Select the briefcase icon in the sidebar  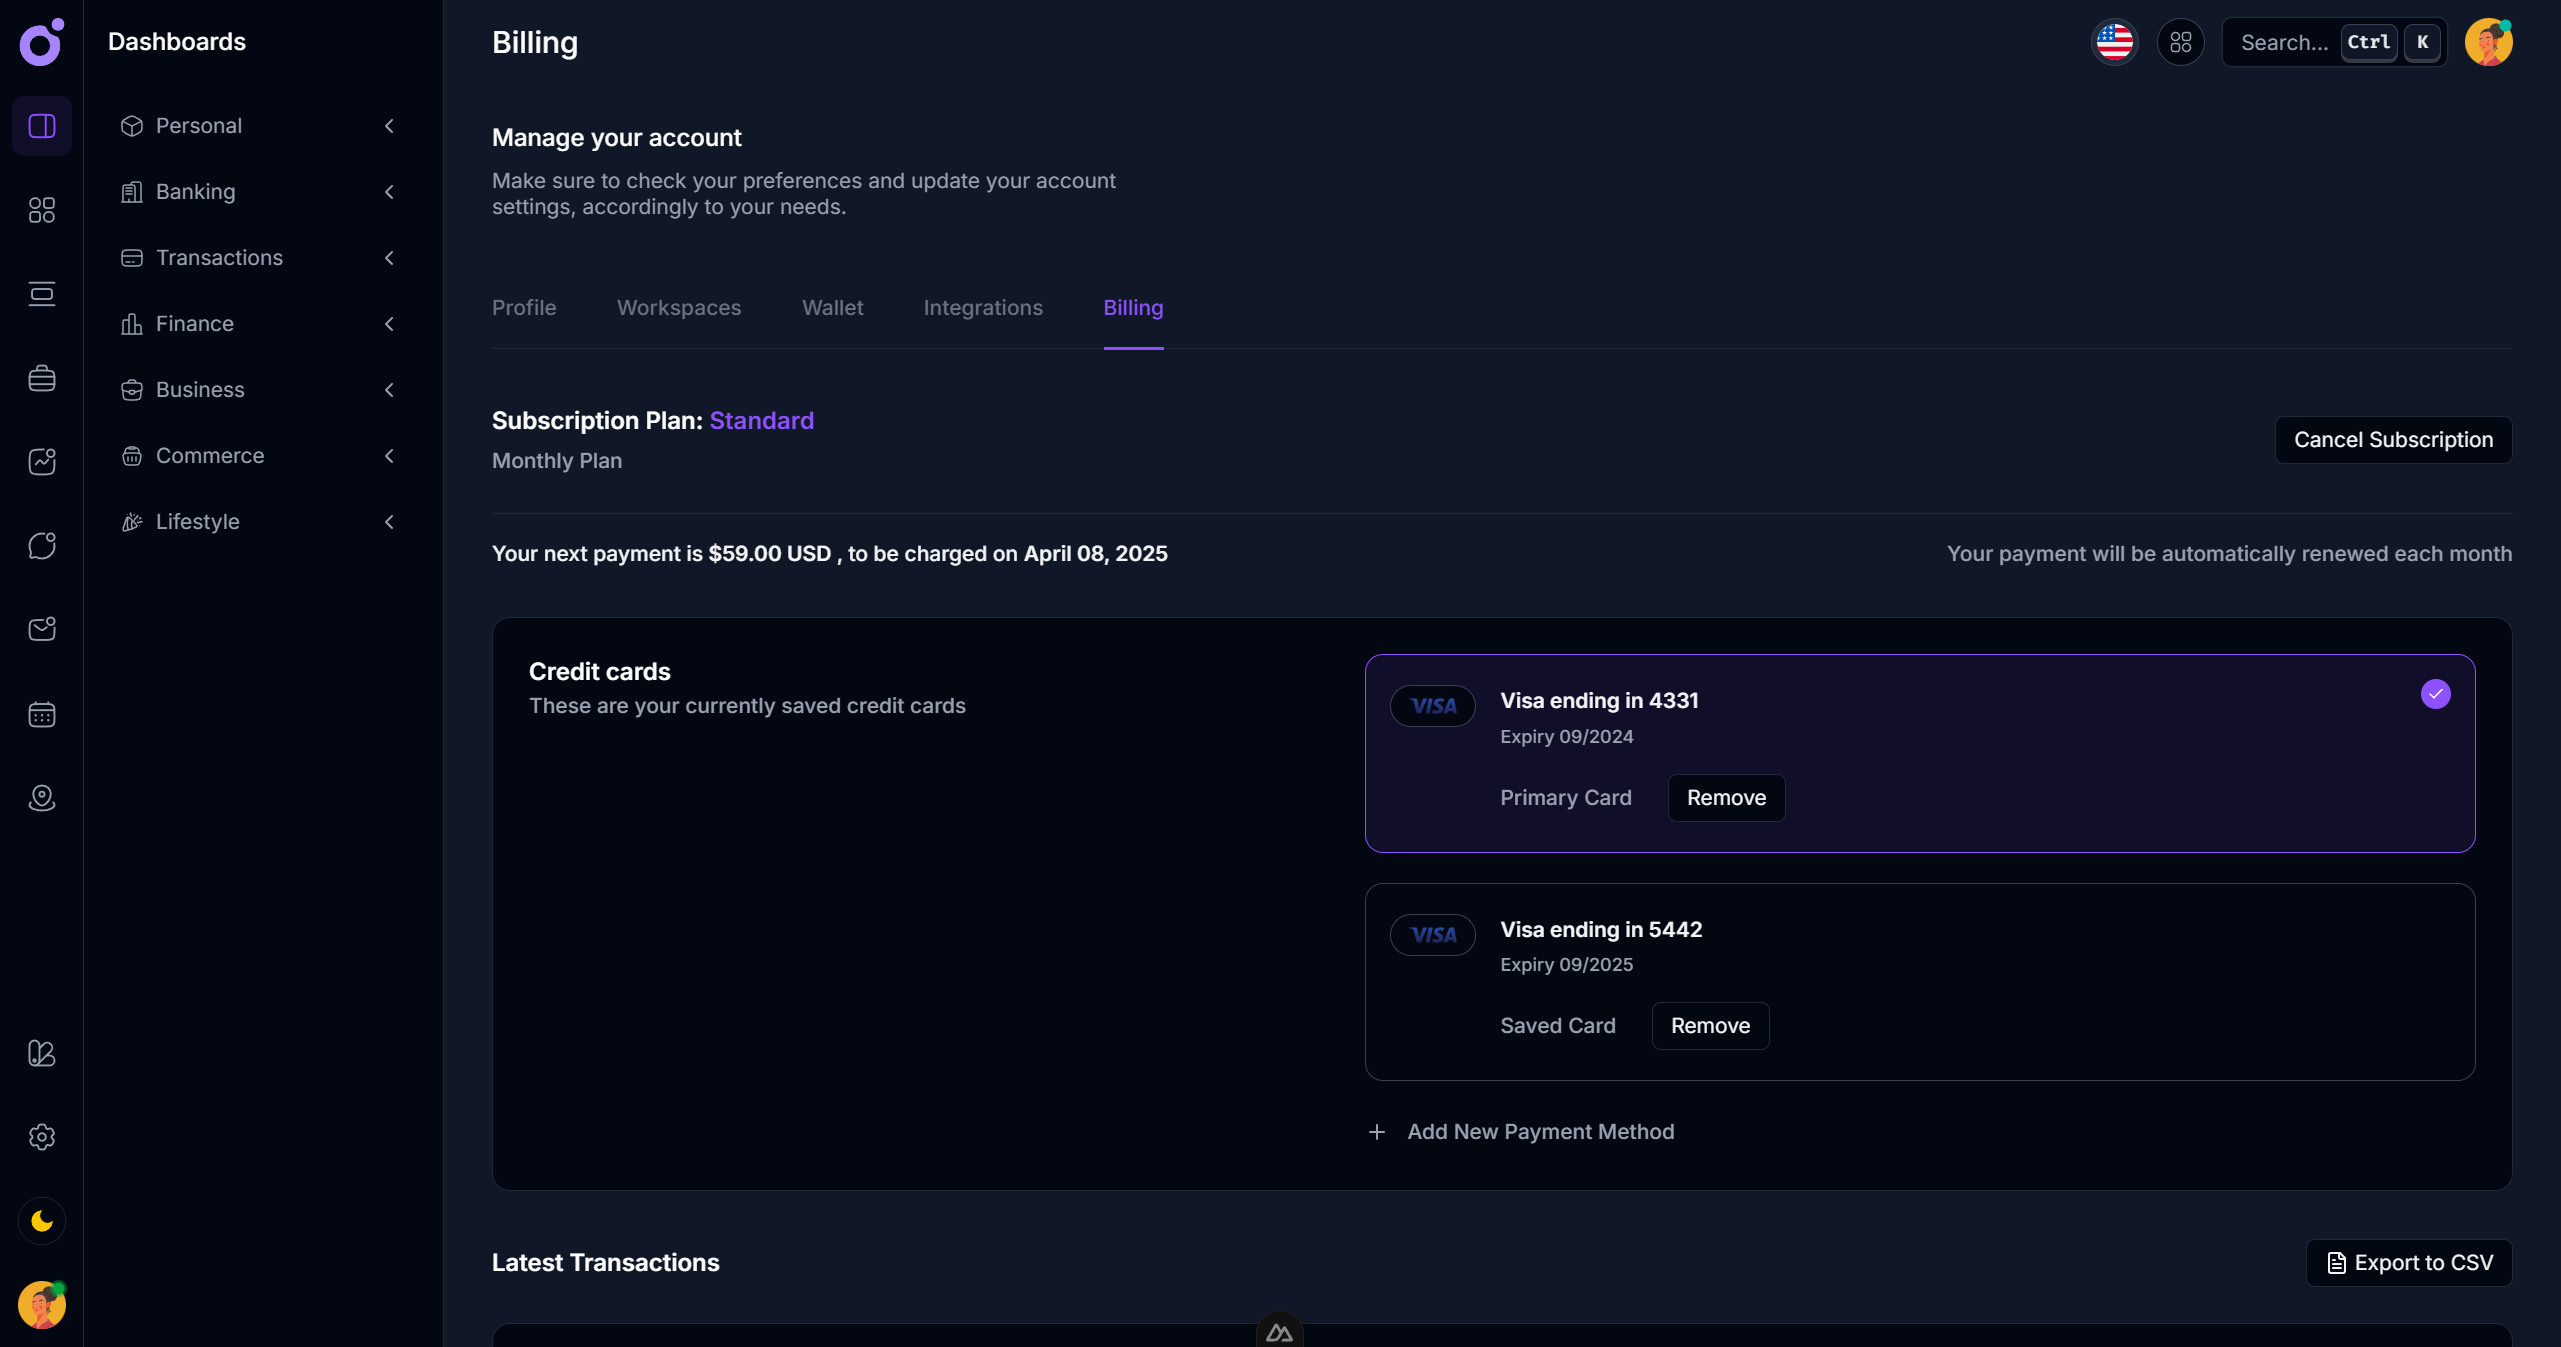(x=41, y=378)
